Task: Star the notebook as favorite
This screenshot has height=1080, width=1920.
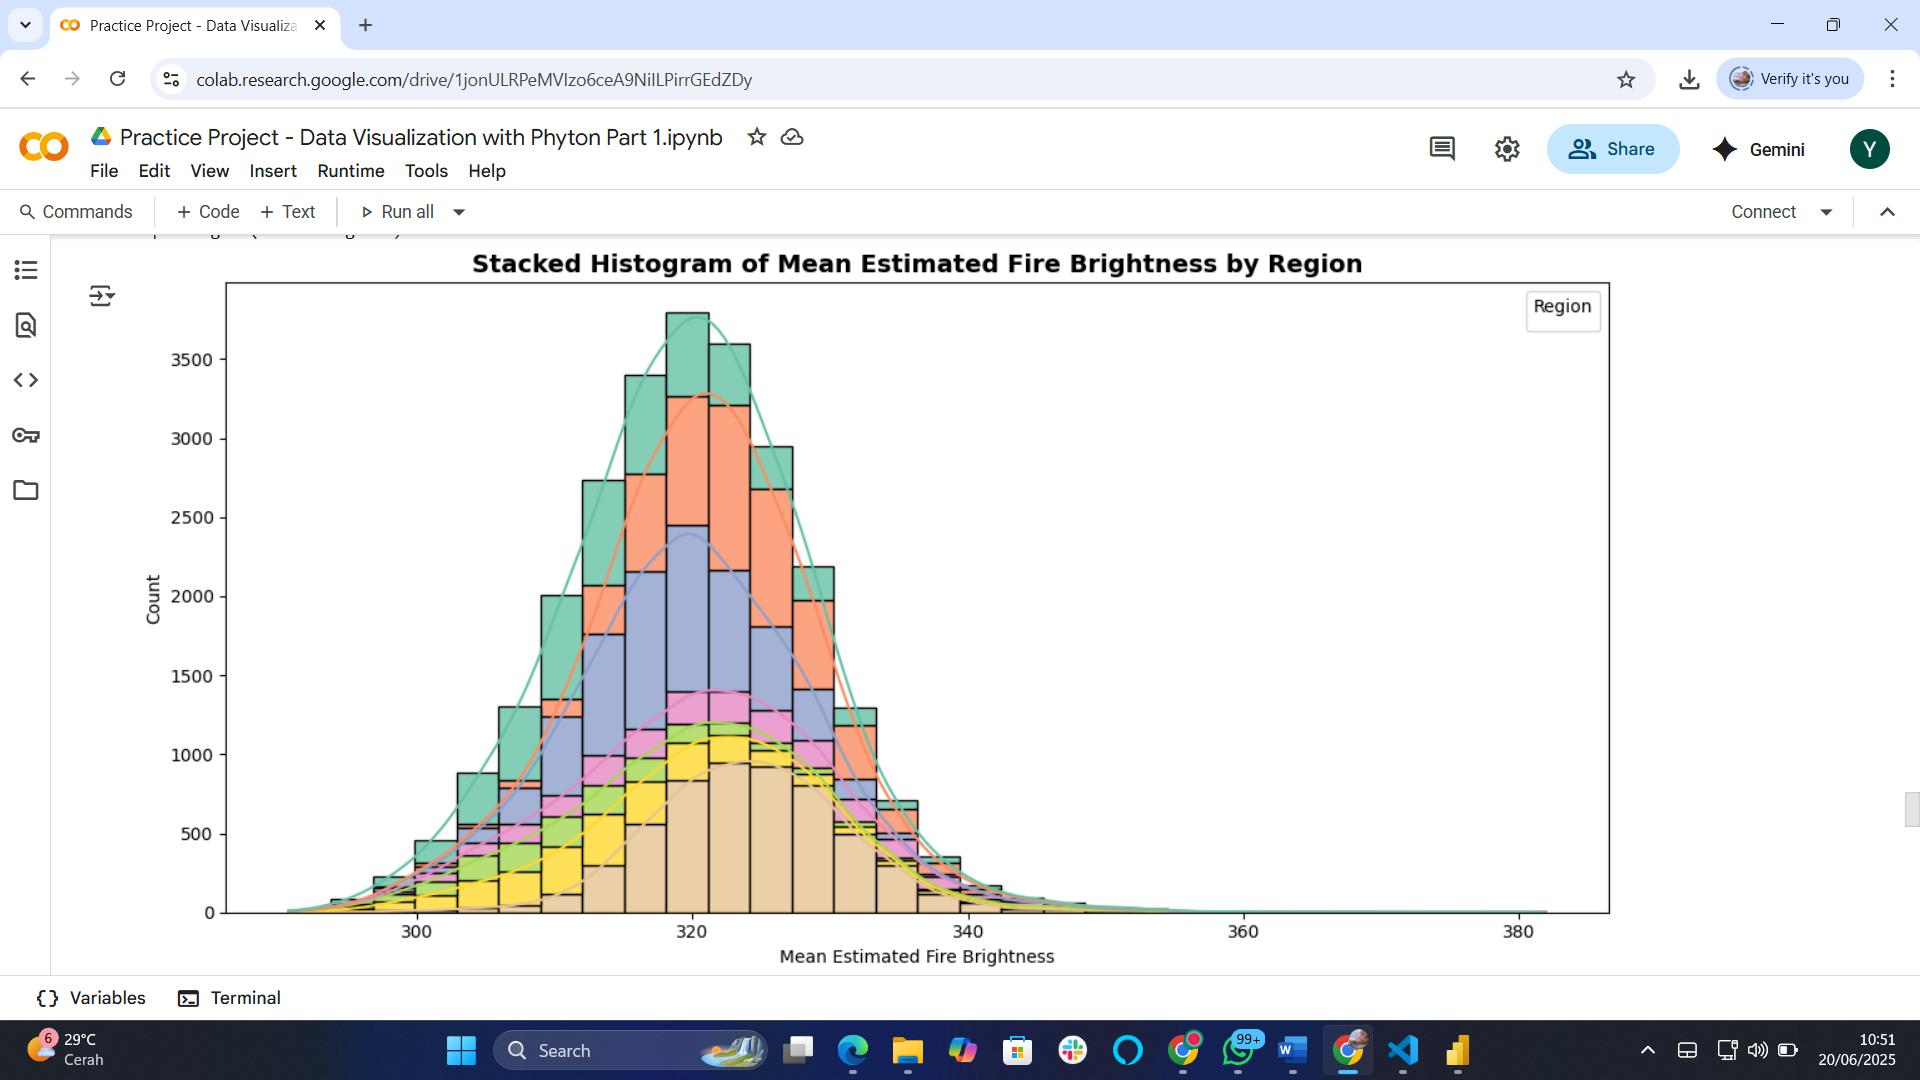Action: 757,137
